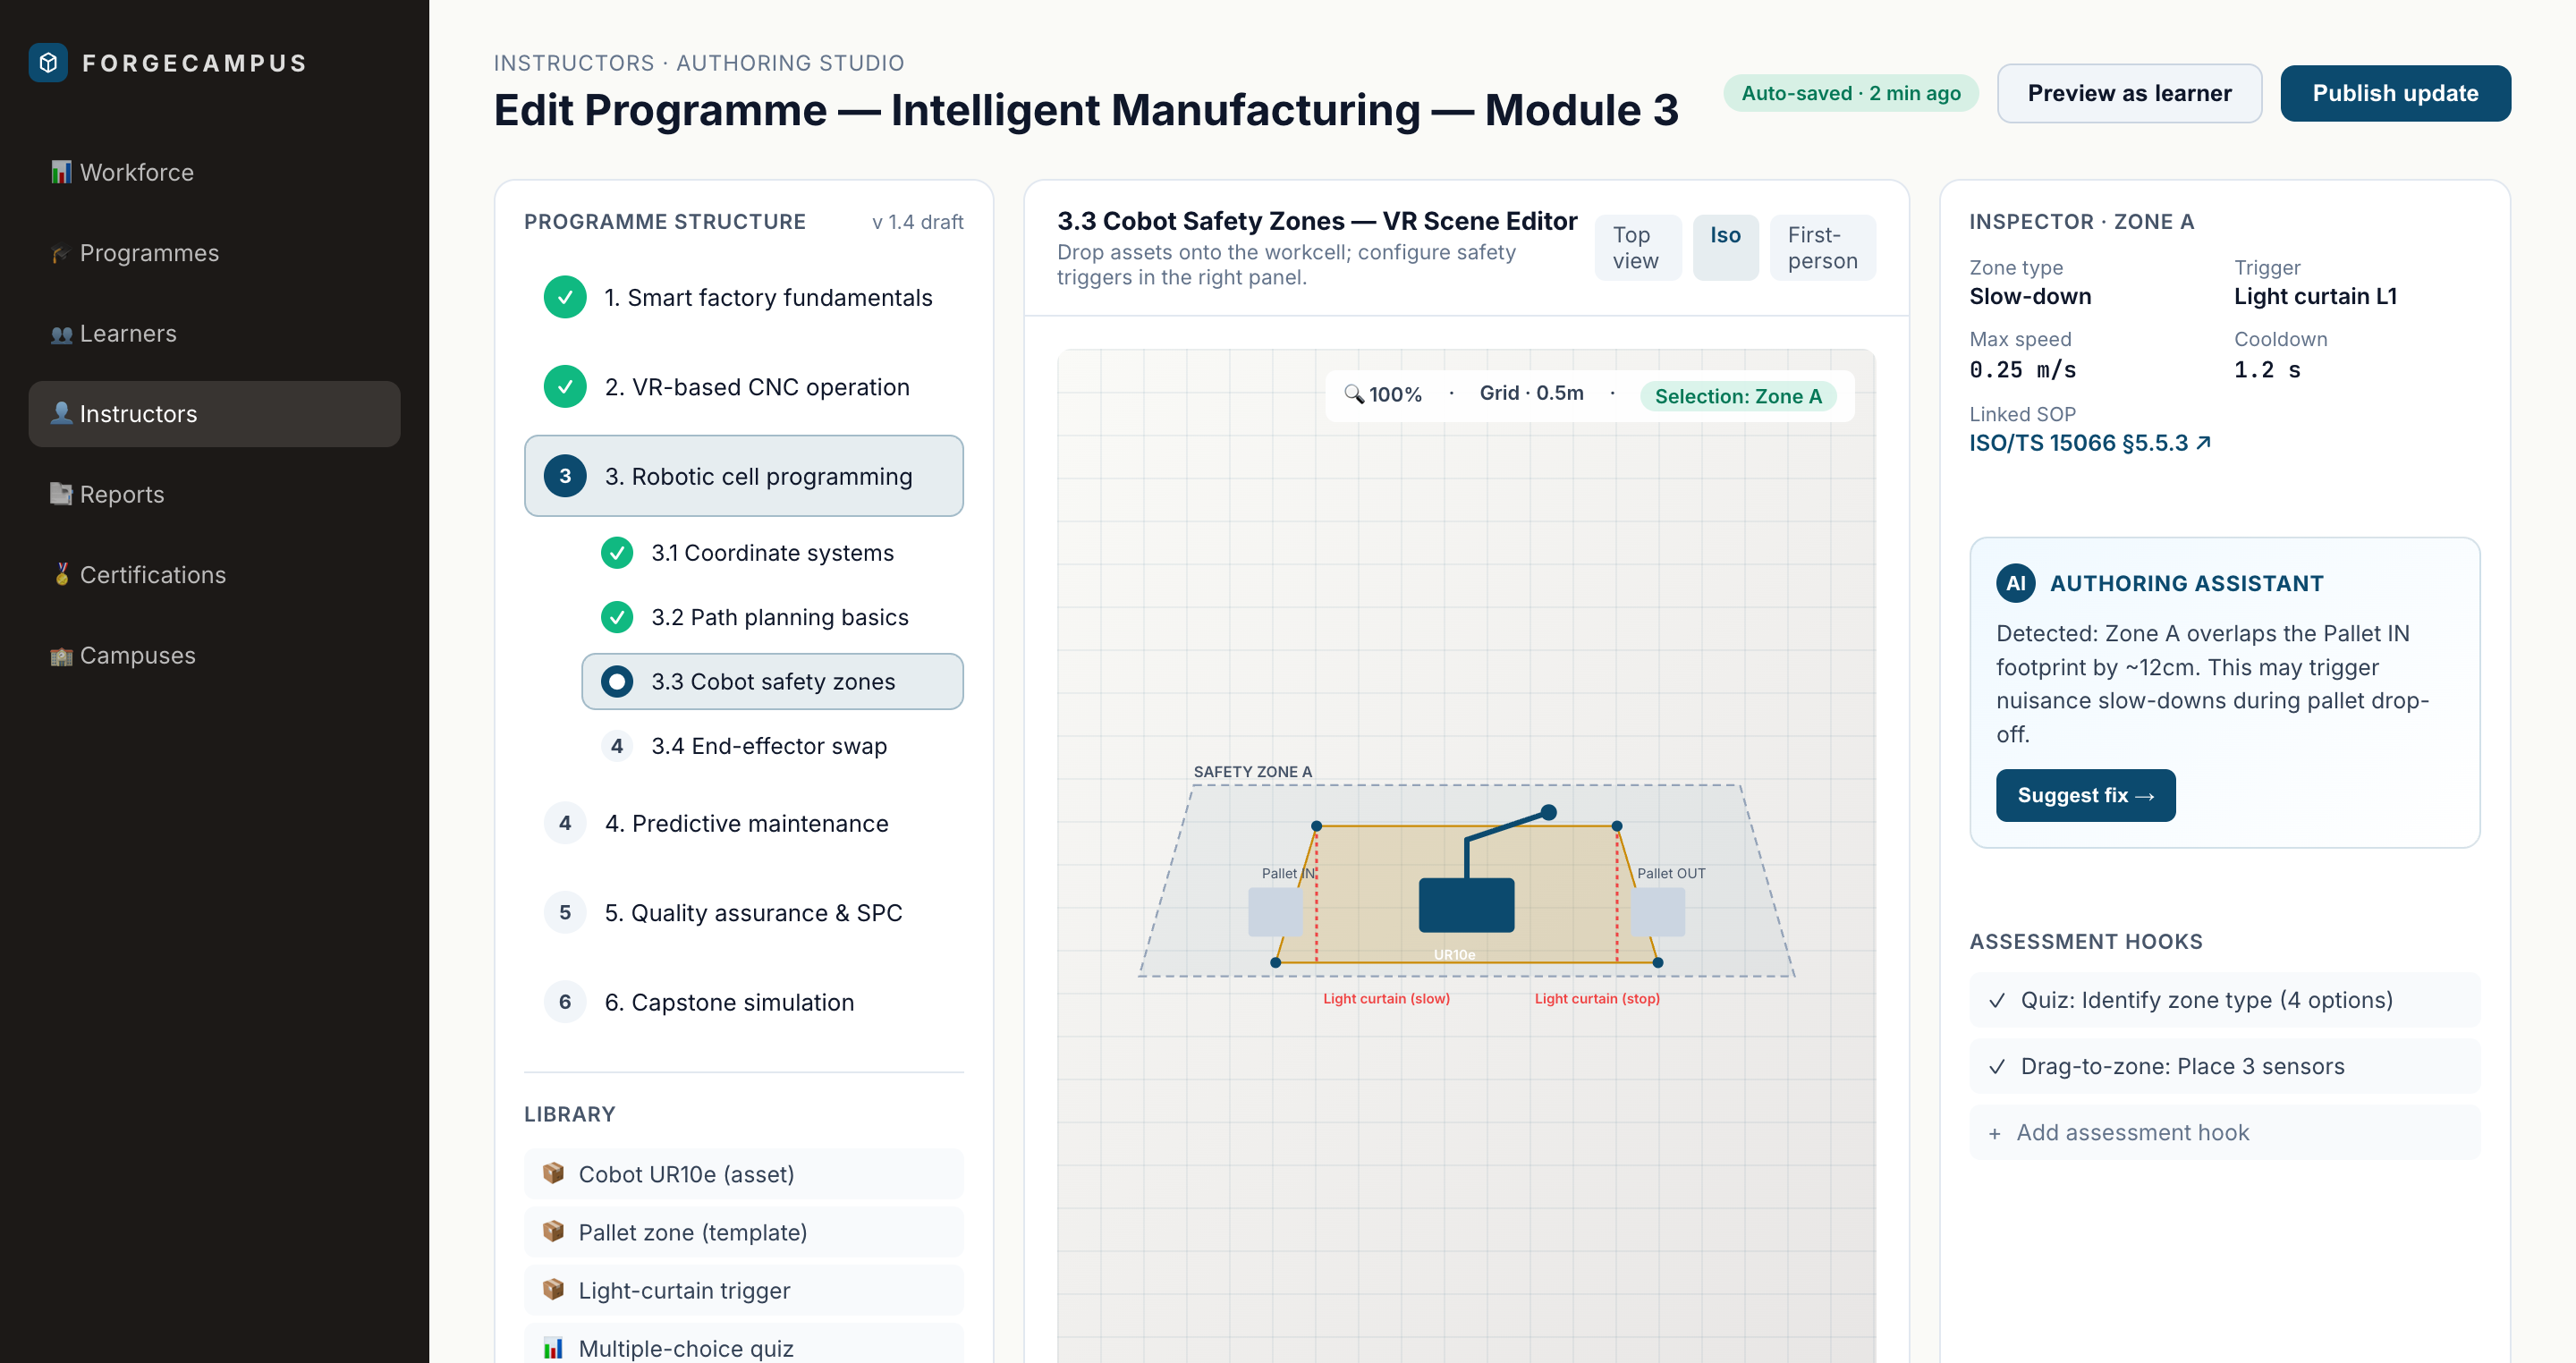2576x1363 pixels.
Task: Click the package icon for Pallet zone template
Action: tap(553, 1231)
